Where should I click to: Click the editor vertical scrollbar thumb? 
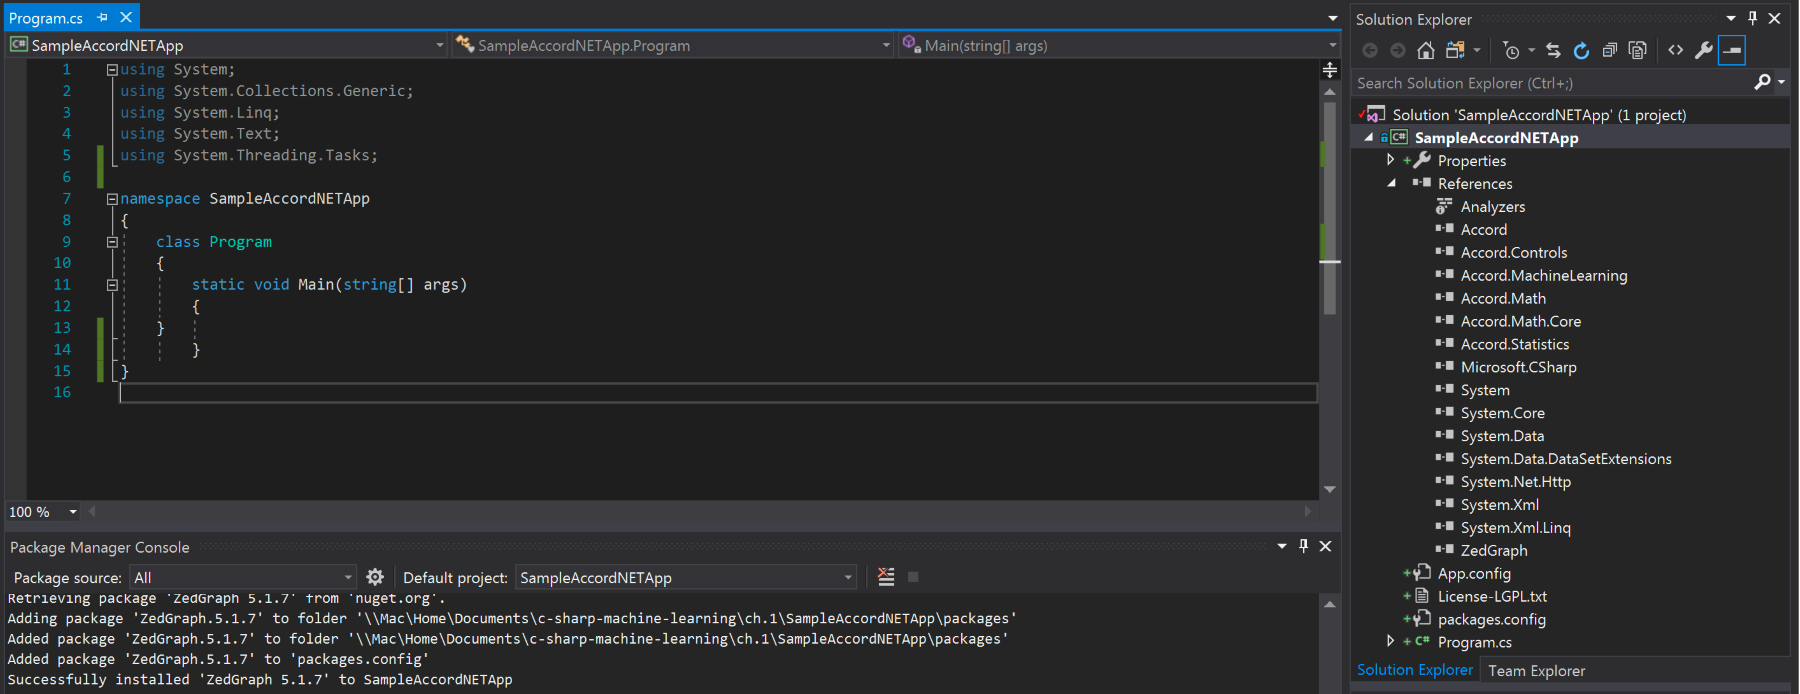point(1330,208)
